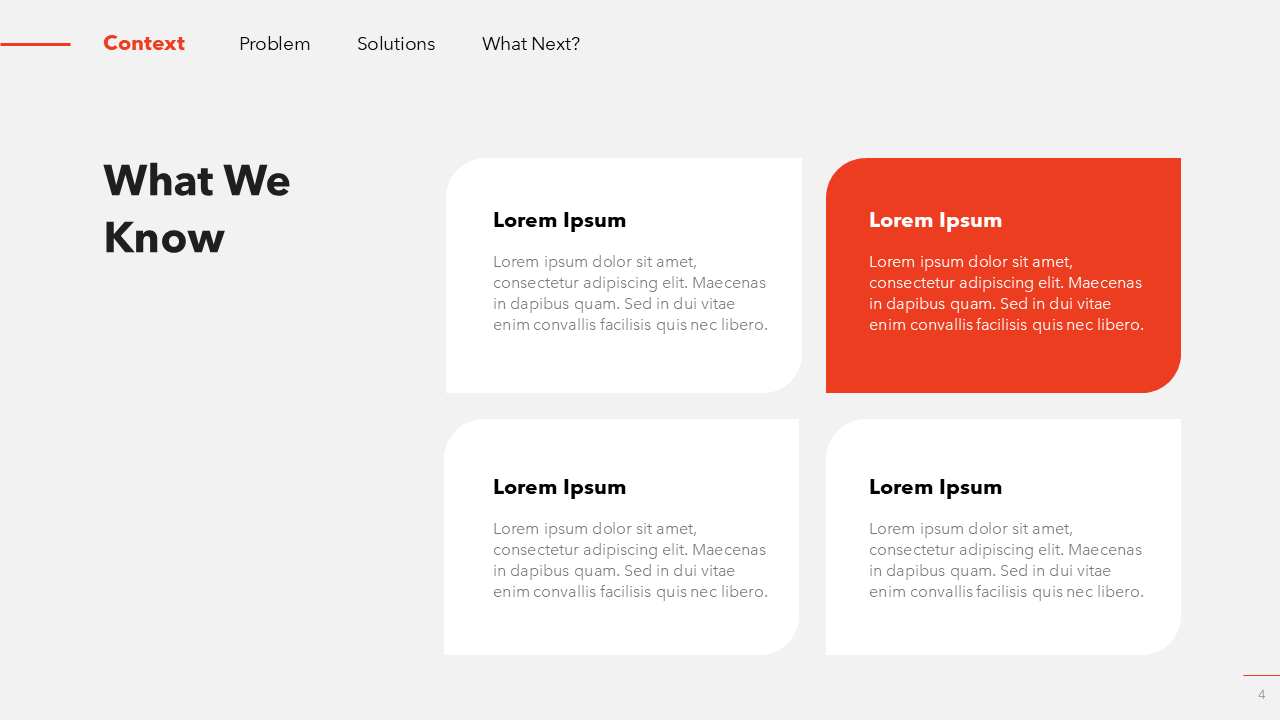This screenshot has width=1280, height=720.
Task: Go to the Solutions tab
Action: [x=396, y=44]
